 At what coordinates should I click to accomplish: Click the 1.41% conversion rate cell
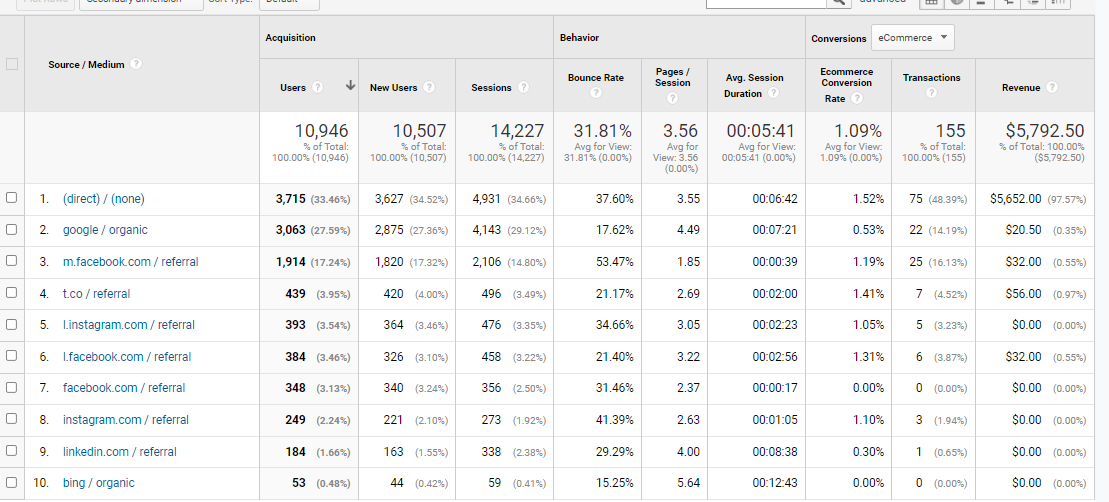868,293
